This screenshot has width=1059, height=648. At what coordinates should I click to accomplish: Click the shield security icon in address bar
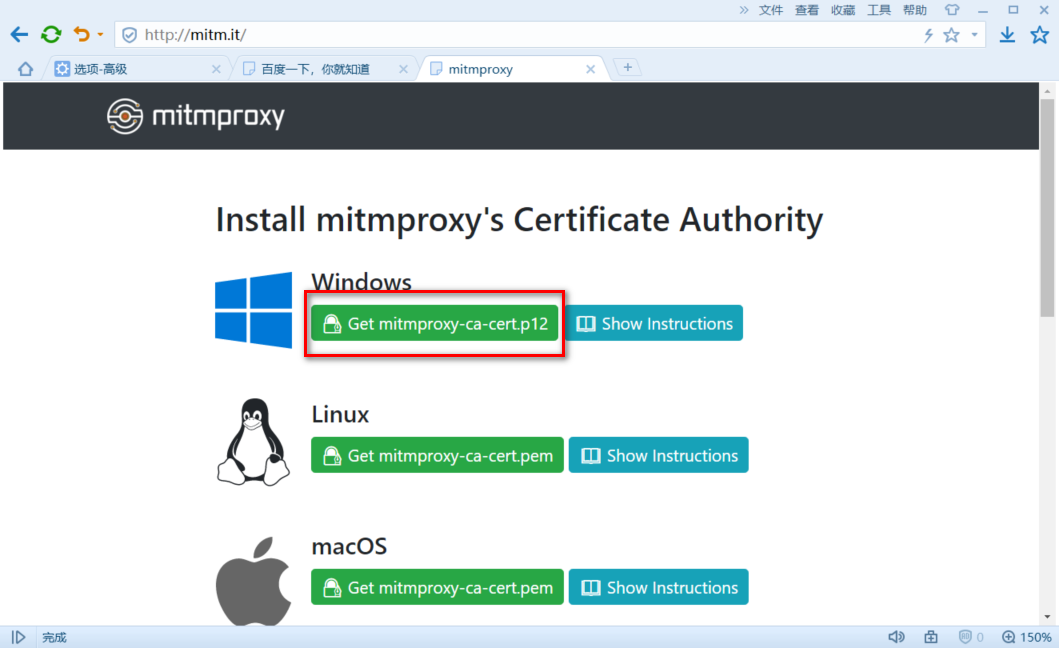[130, 35]
